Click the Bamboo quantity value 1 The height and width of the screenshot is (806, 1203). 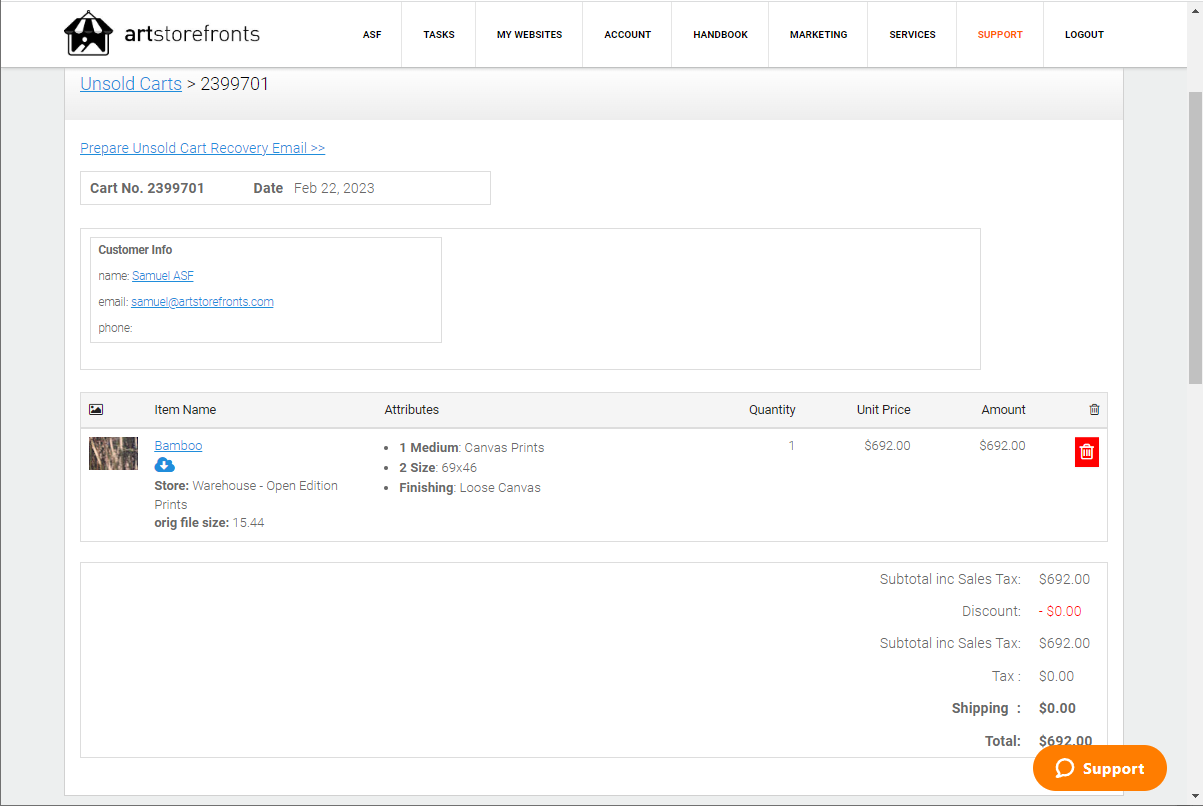(x=791, y=446)
